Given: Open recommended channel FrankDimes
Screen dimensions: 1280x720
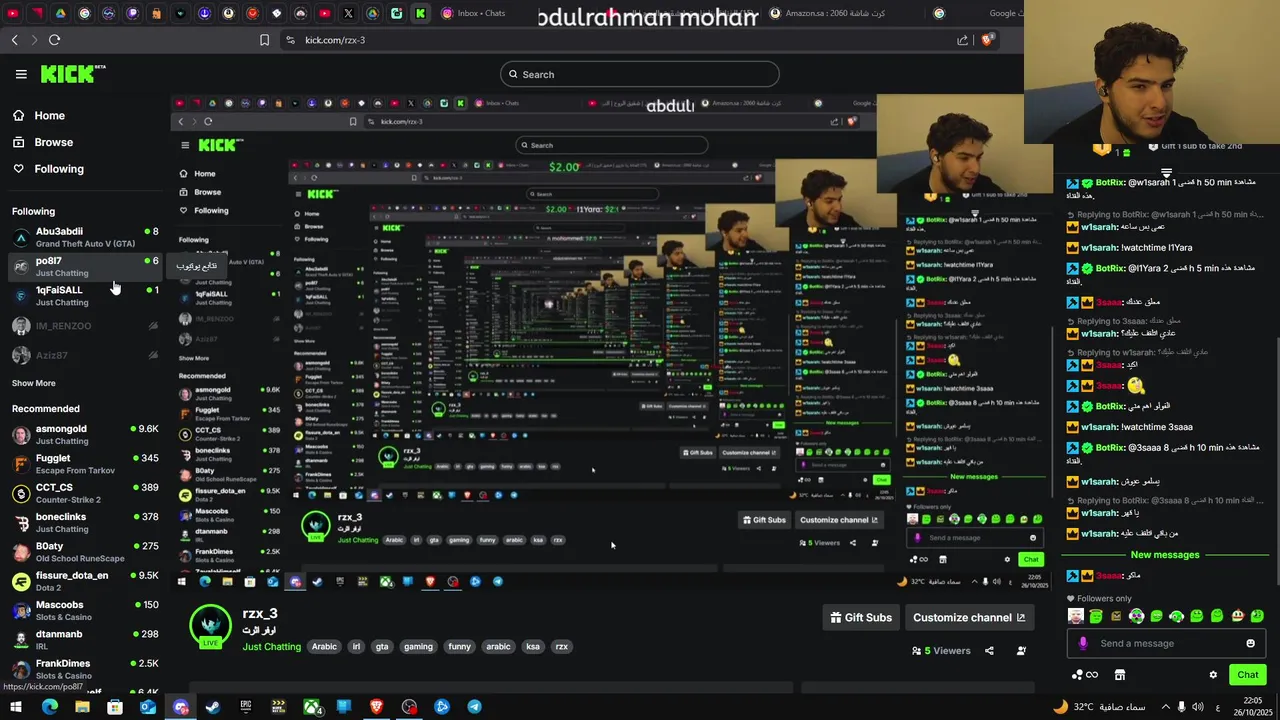Looking at the screenshot, I should tap(84, 669).
